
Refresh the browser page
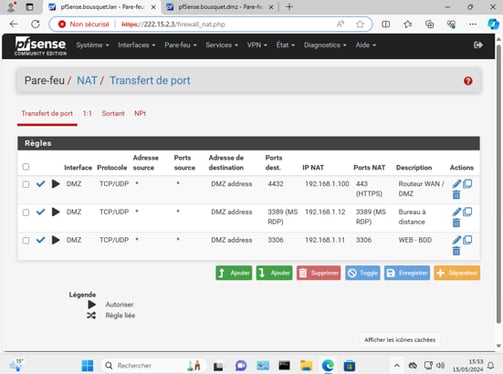tap(35, 24)
